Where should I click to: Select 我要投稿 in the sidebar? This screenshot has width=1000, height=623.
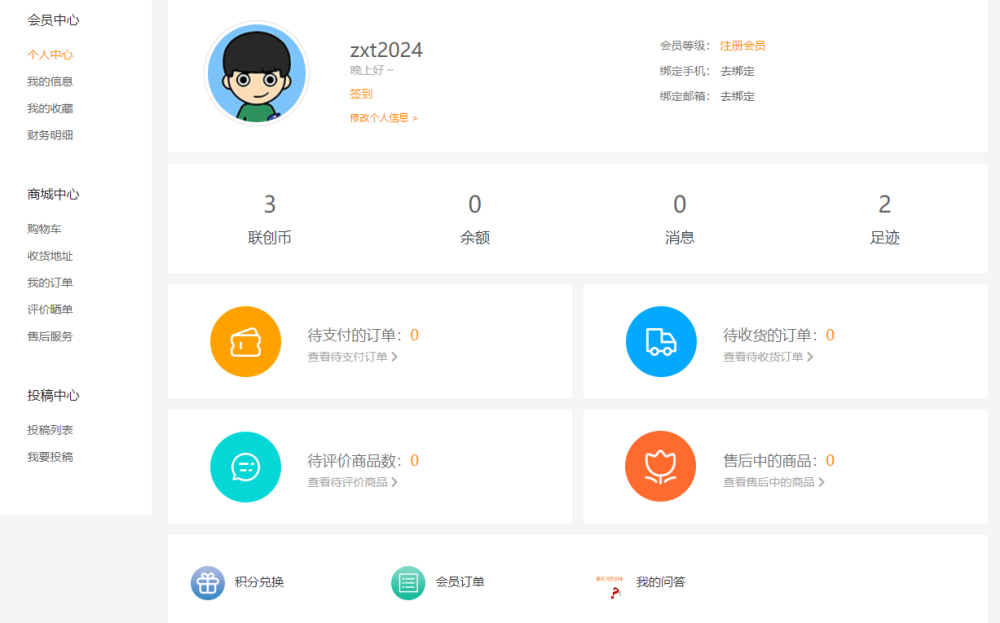(x=50, y=457)
